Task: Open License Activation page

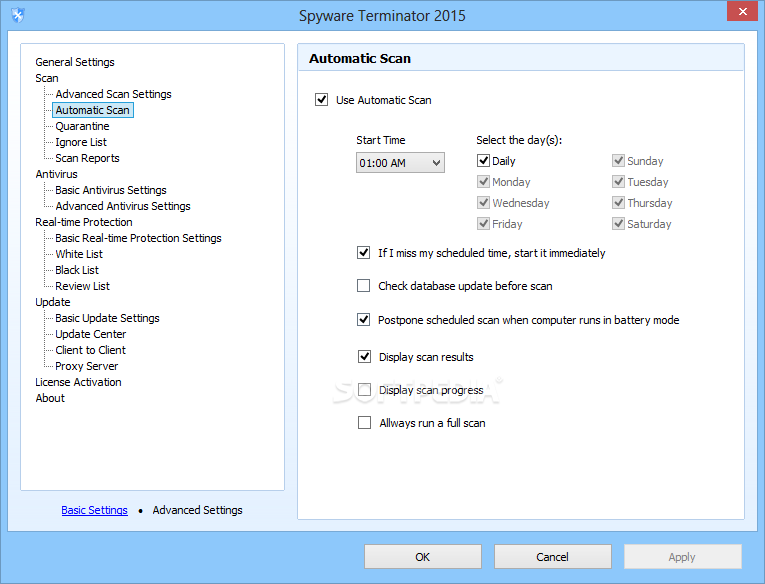Action: click(x=78, y=382)
